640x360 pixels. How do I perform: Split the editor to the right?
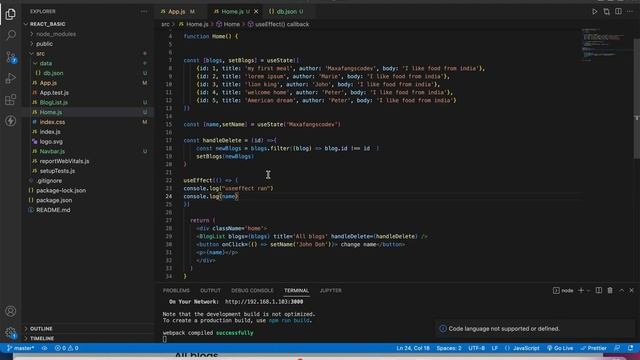coord(618,11)
